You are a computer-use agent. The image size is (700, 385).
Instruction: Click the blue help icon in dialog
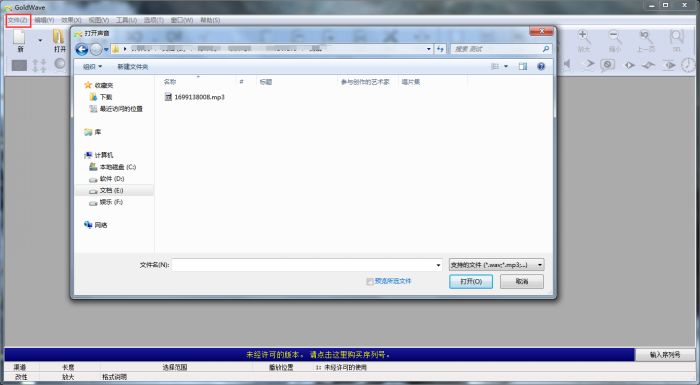(541, 67)
